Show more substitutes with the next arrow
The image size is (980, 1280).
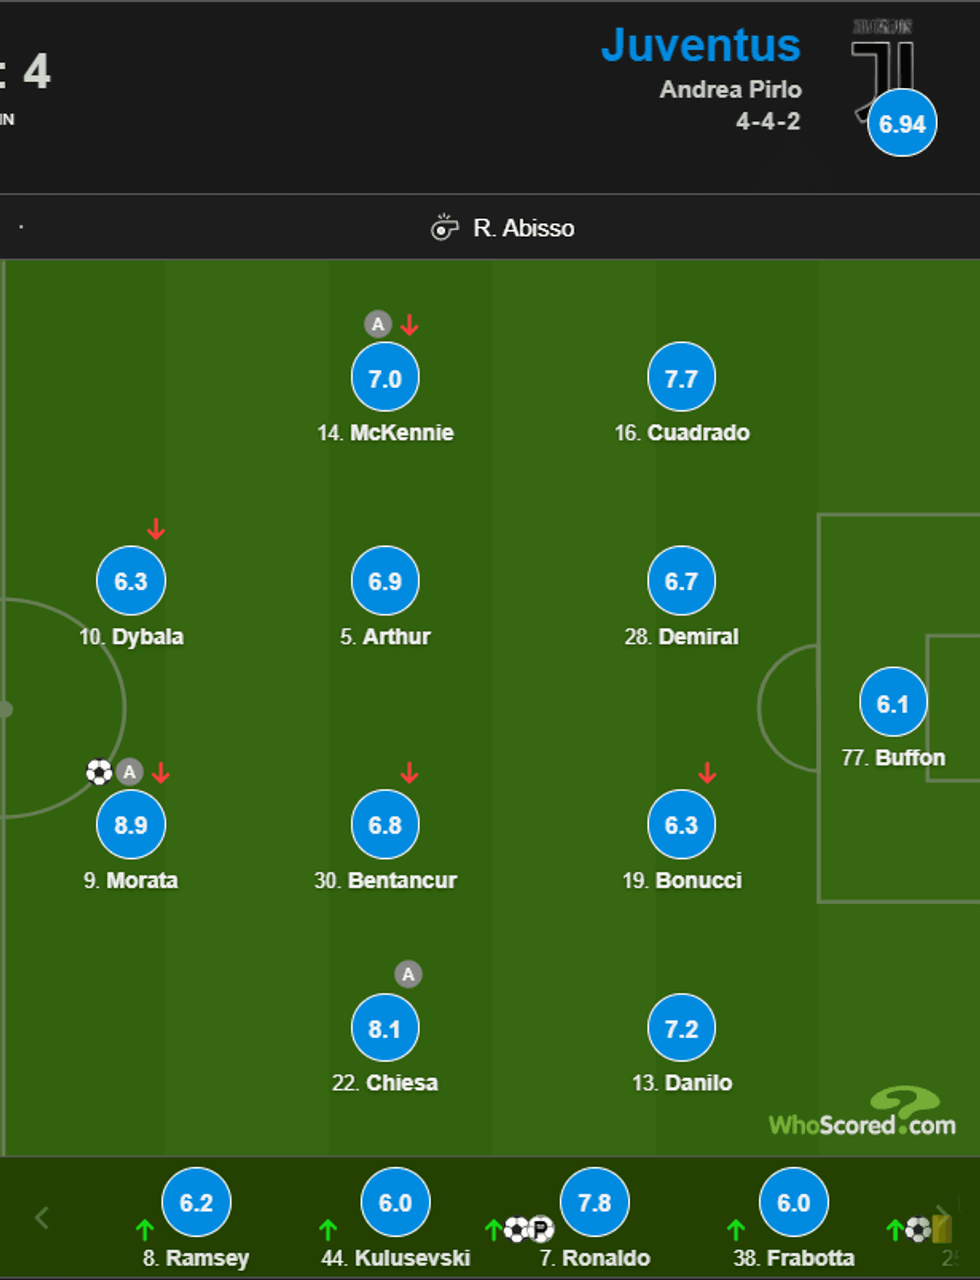click(x=942, y=1216)
